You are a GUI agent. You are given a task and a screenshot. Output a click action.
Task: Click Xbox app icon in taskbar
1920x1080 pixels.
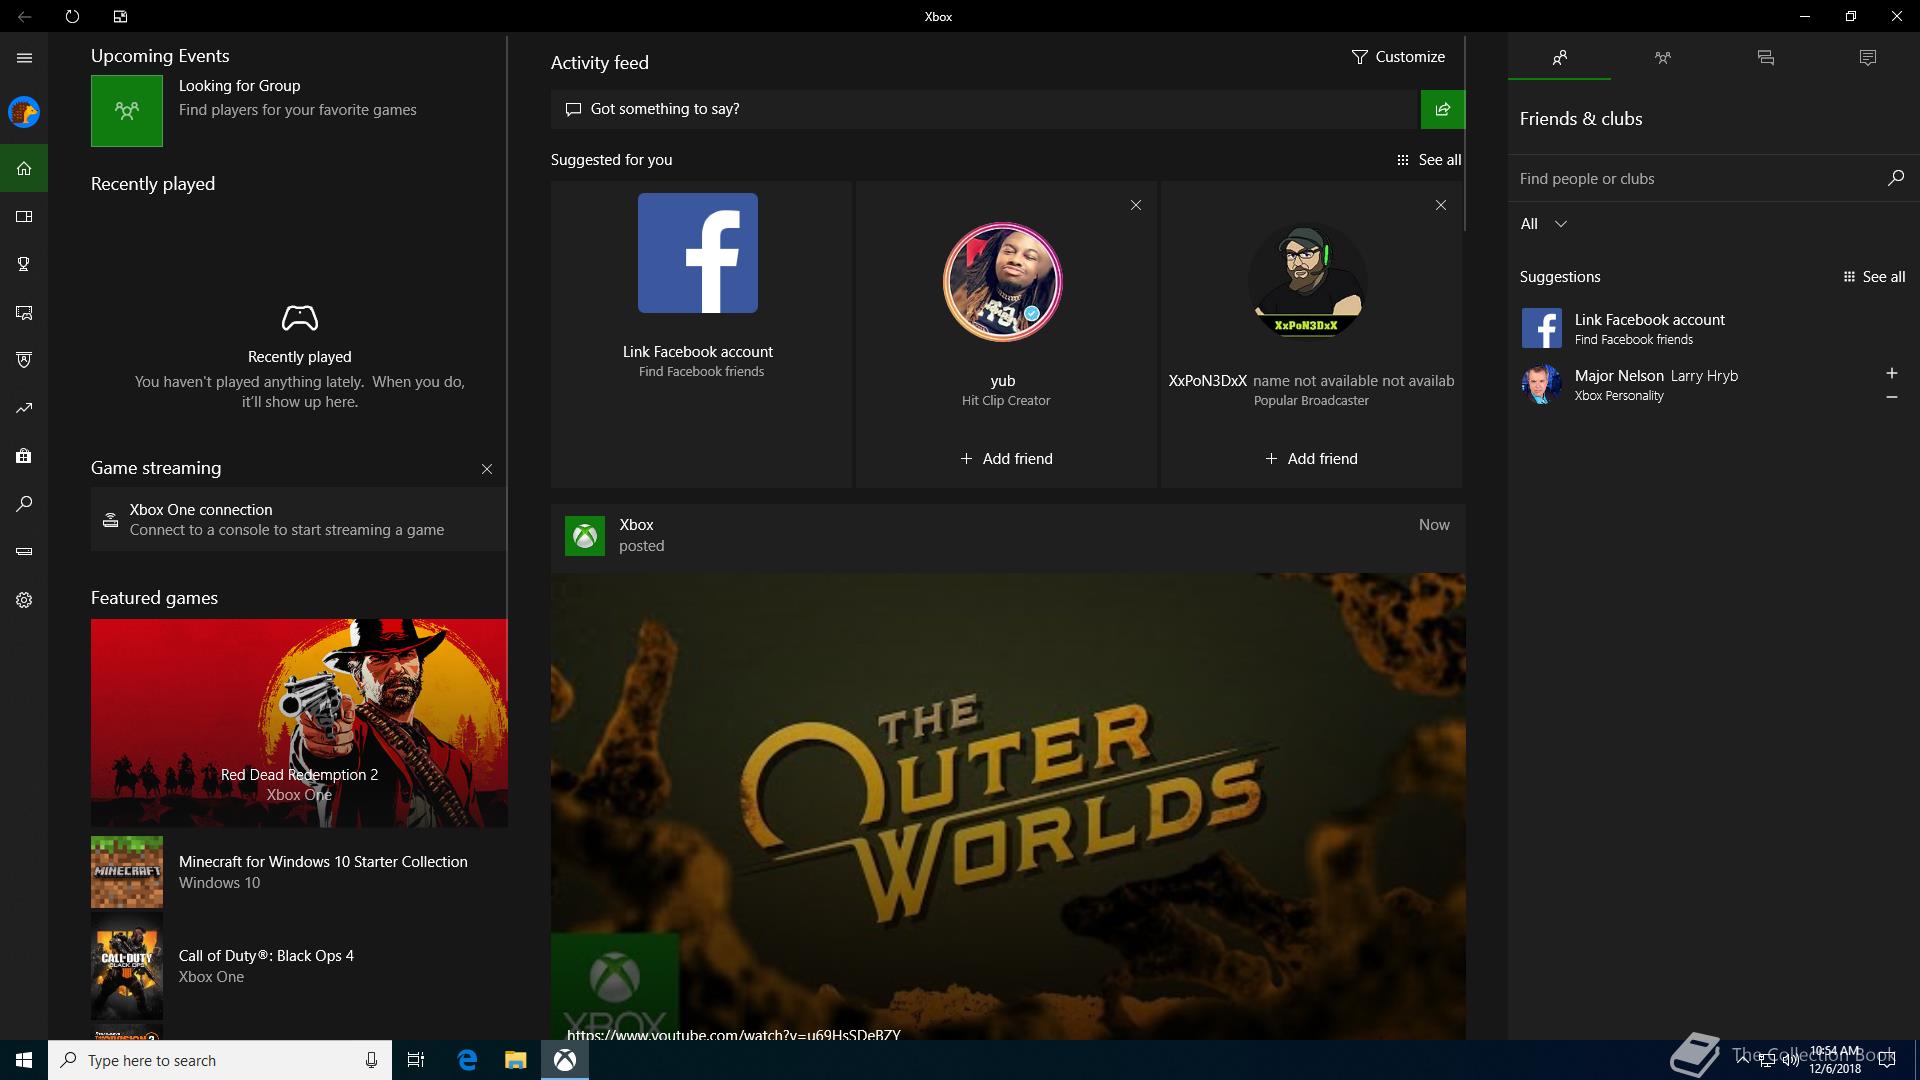[x=565, y=1060]
